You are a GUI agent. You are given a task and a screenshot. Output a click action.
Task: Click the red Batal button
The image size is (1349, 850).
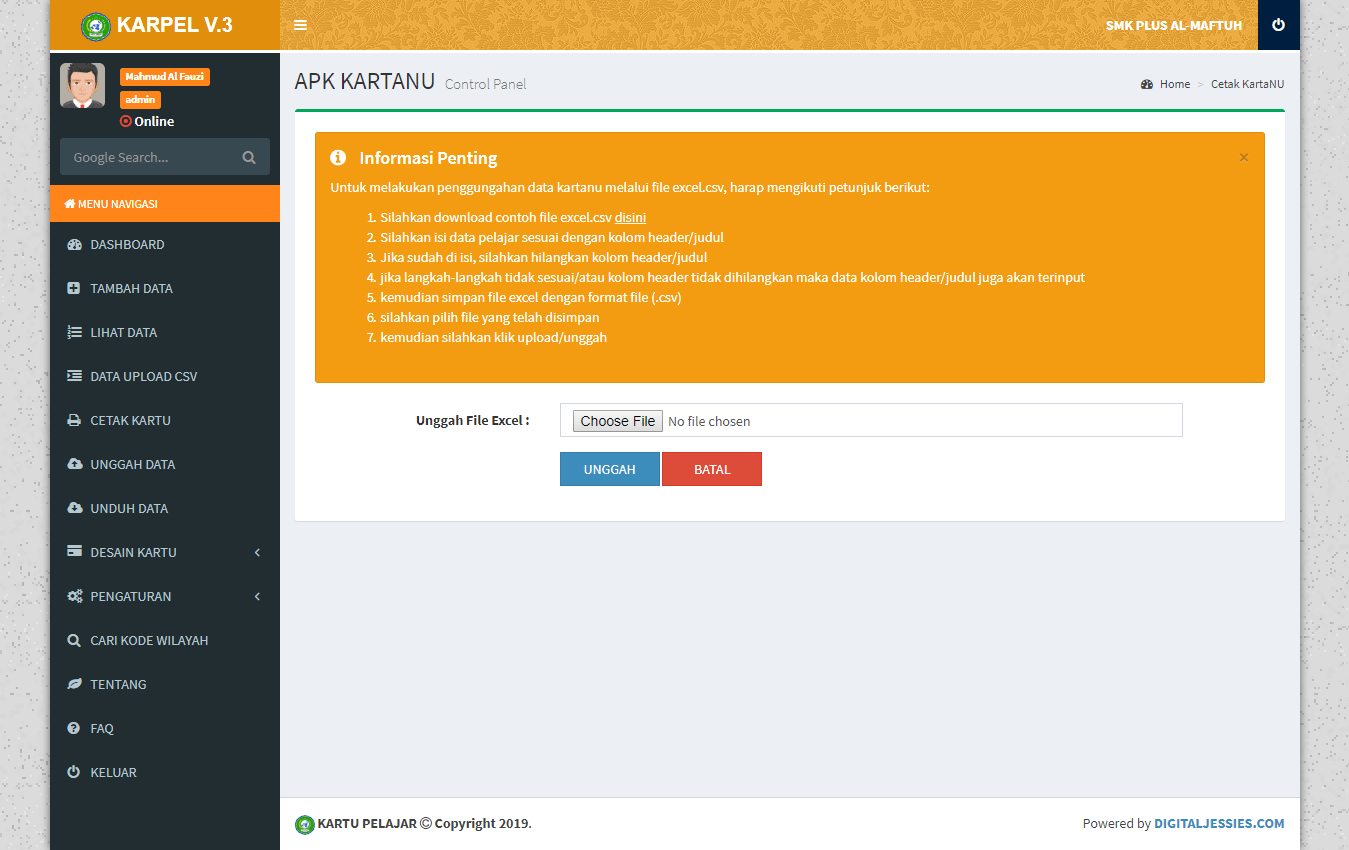coord(712,469)
